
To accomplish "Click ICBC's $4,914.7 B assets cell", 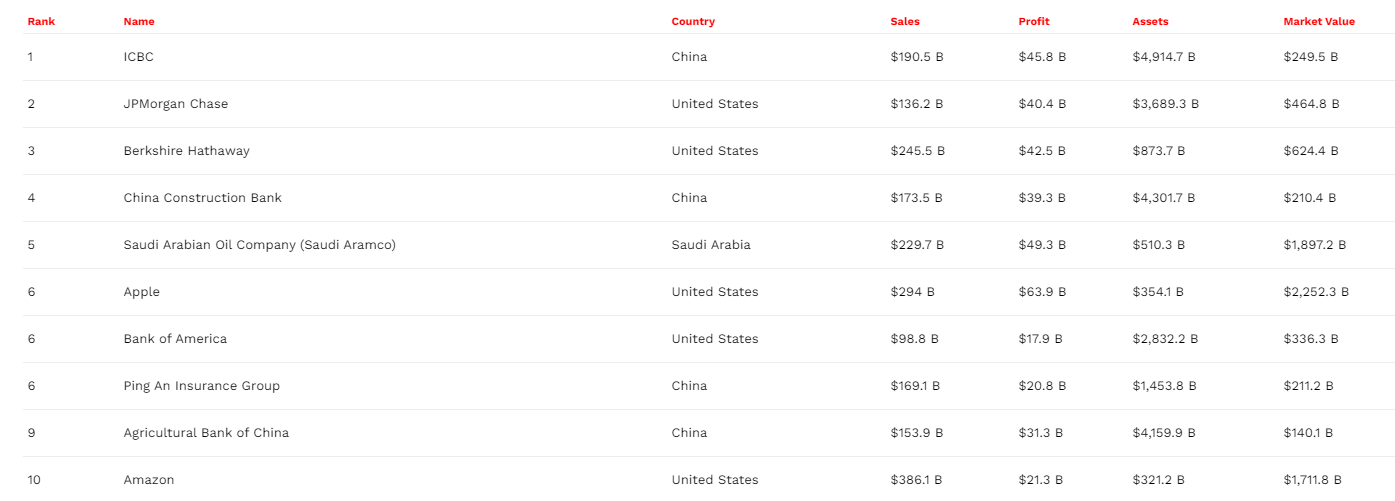I will pos(1164,57).
